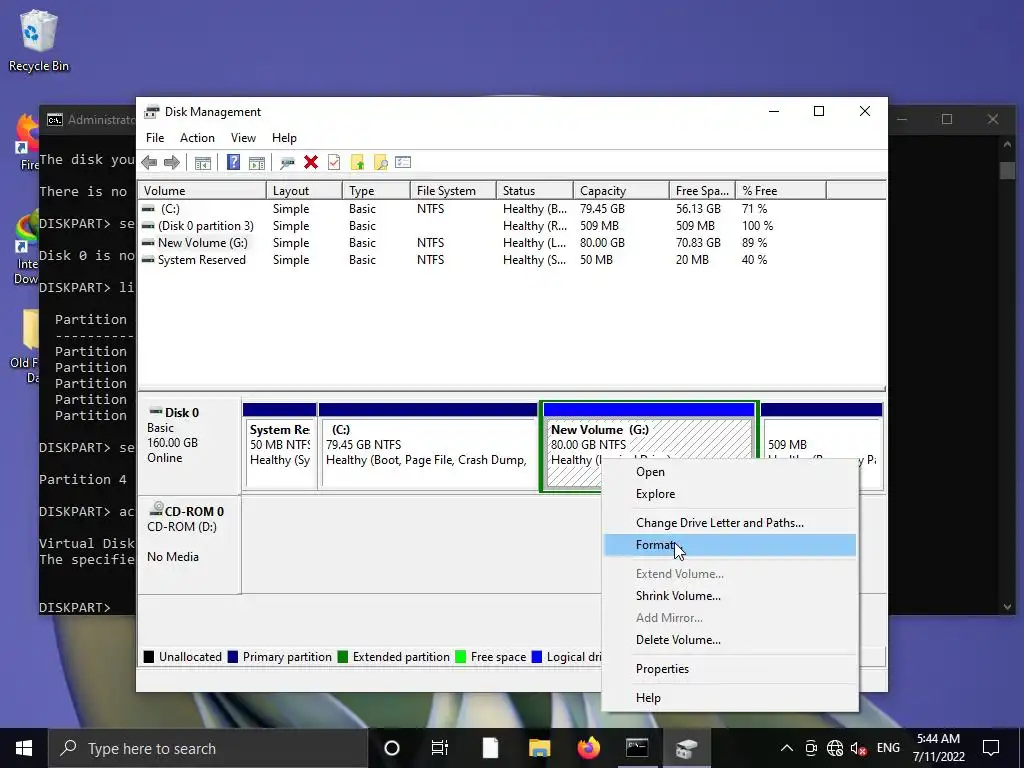The image size is (1024, 768).
Task: Select System Reserved partition block on Disk 0
Action: click(x=280, y=446)
